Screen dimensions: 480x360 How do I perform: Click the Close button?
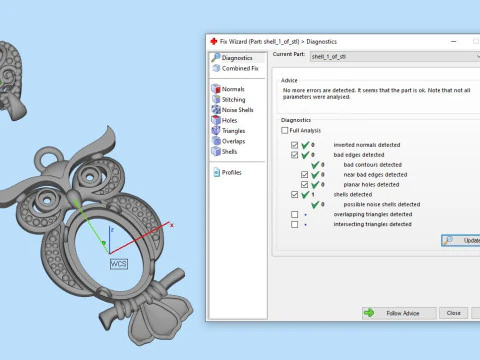coord(453,313)
